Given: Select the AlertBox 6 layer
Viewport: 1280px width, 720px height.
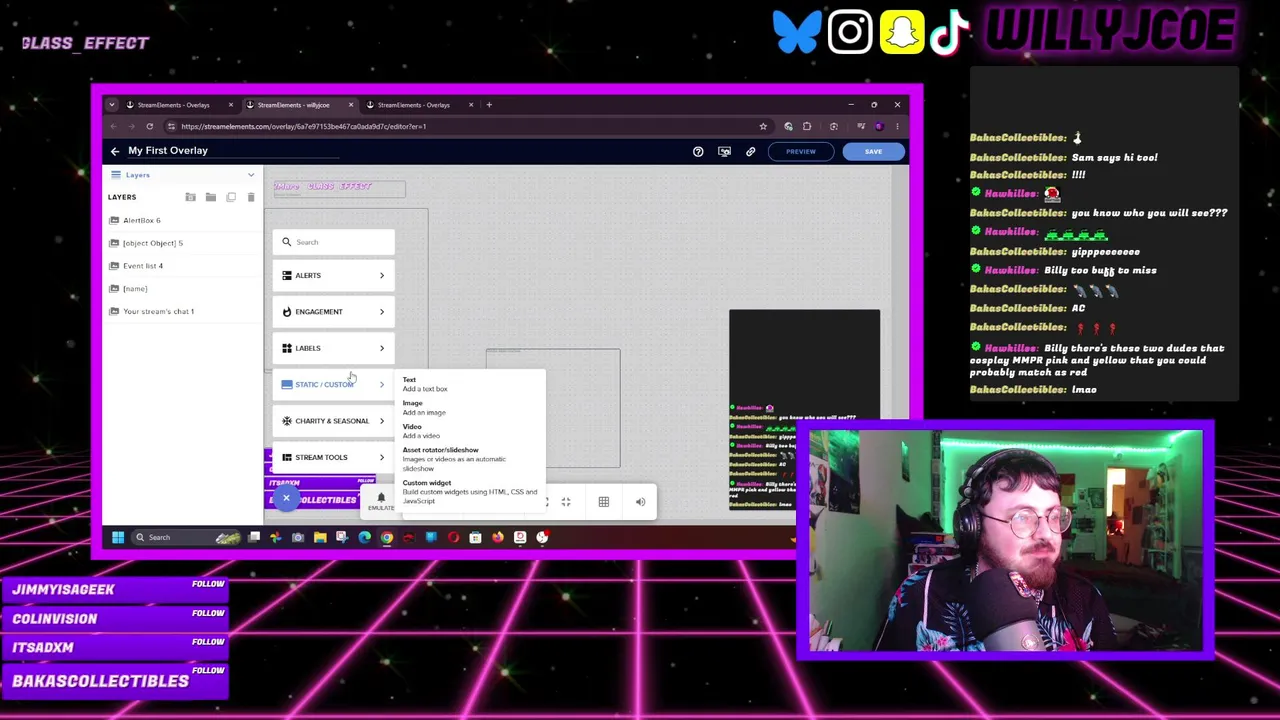Looking at the screenshot, I should [182, 221].
